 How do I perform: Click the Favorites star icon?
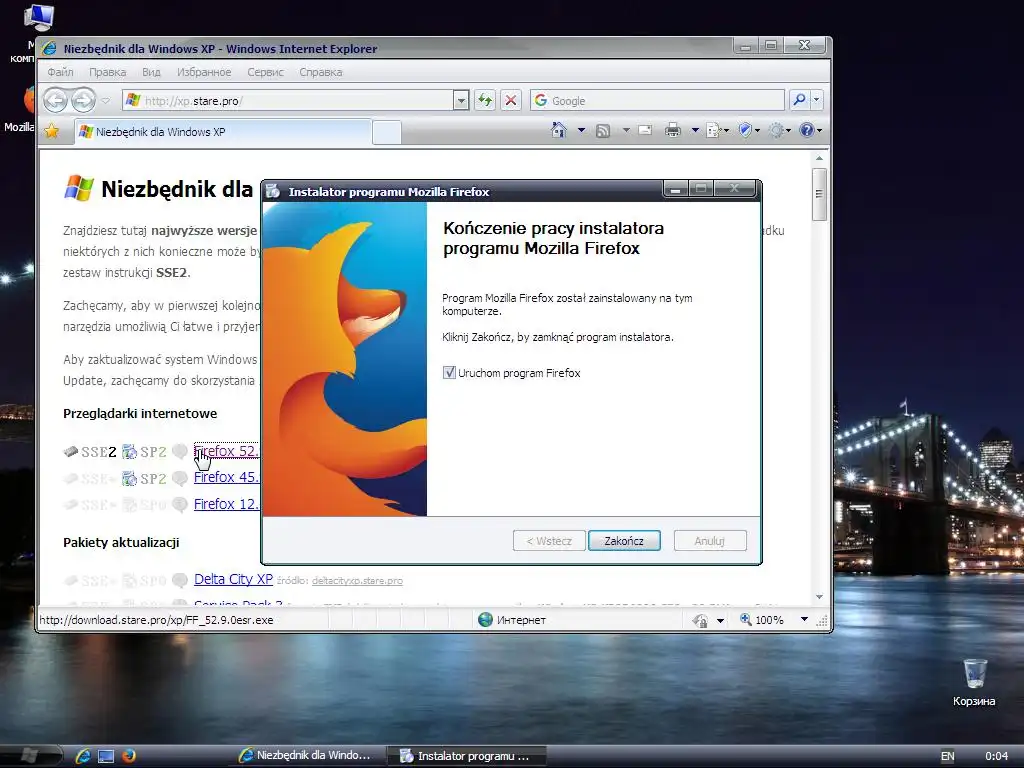tap(52, 131)
